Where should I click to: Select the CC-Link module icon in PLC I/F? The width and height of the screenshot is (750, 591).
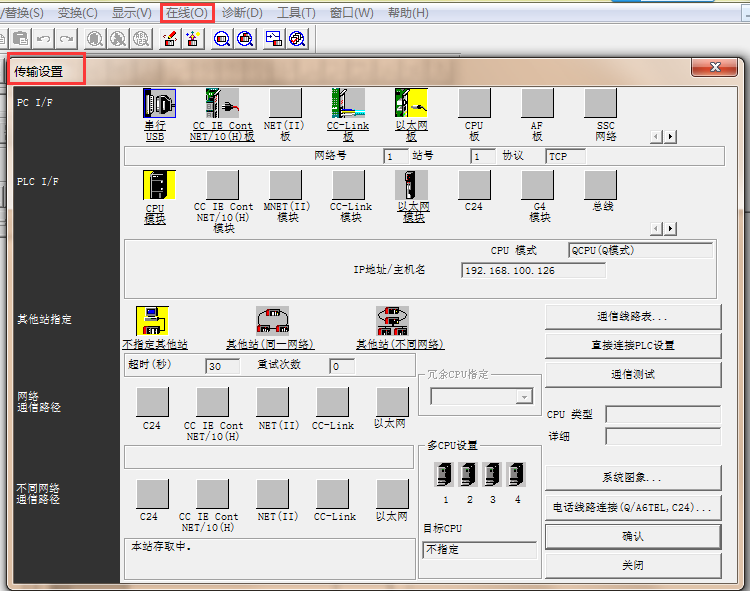pyautogui.click(x=348, y=185)
